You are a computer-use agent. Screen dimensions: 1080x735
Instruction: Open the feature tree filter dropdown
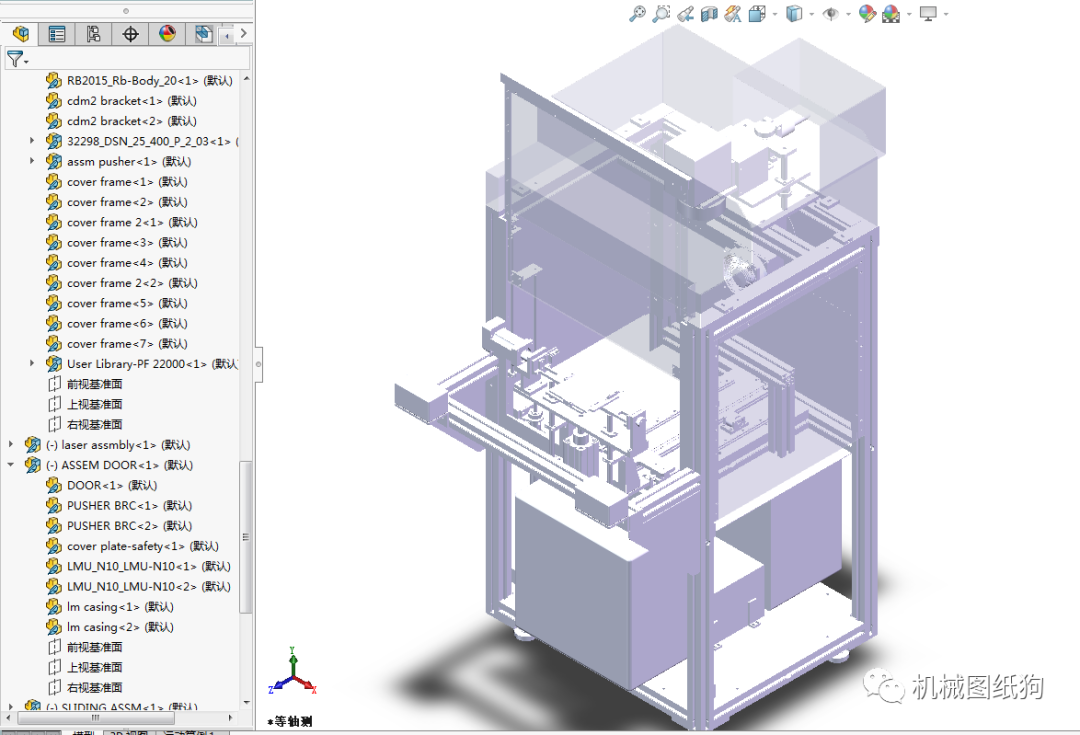(18, 60)
